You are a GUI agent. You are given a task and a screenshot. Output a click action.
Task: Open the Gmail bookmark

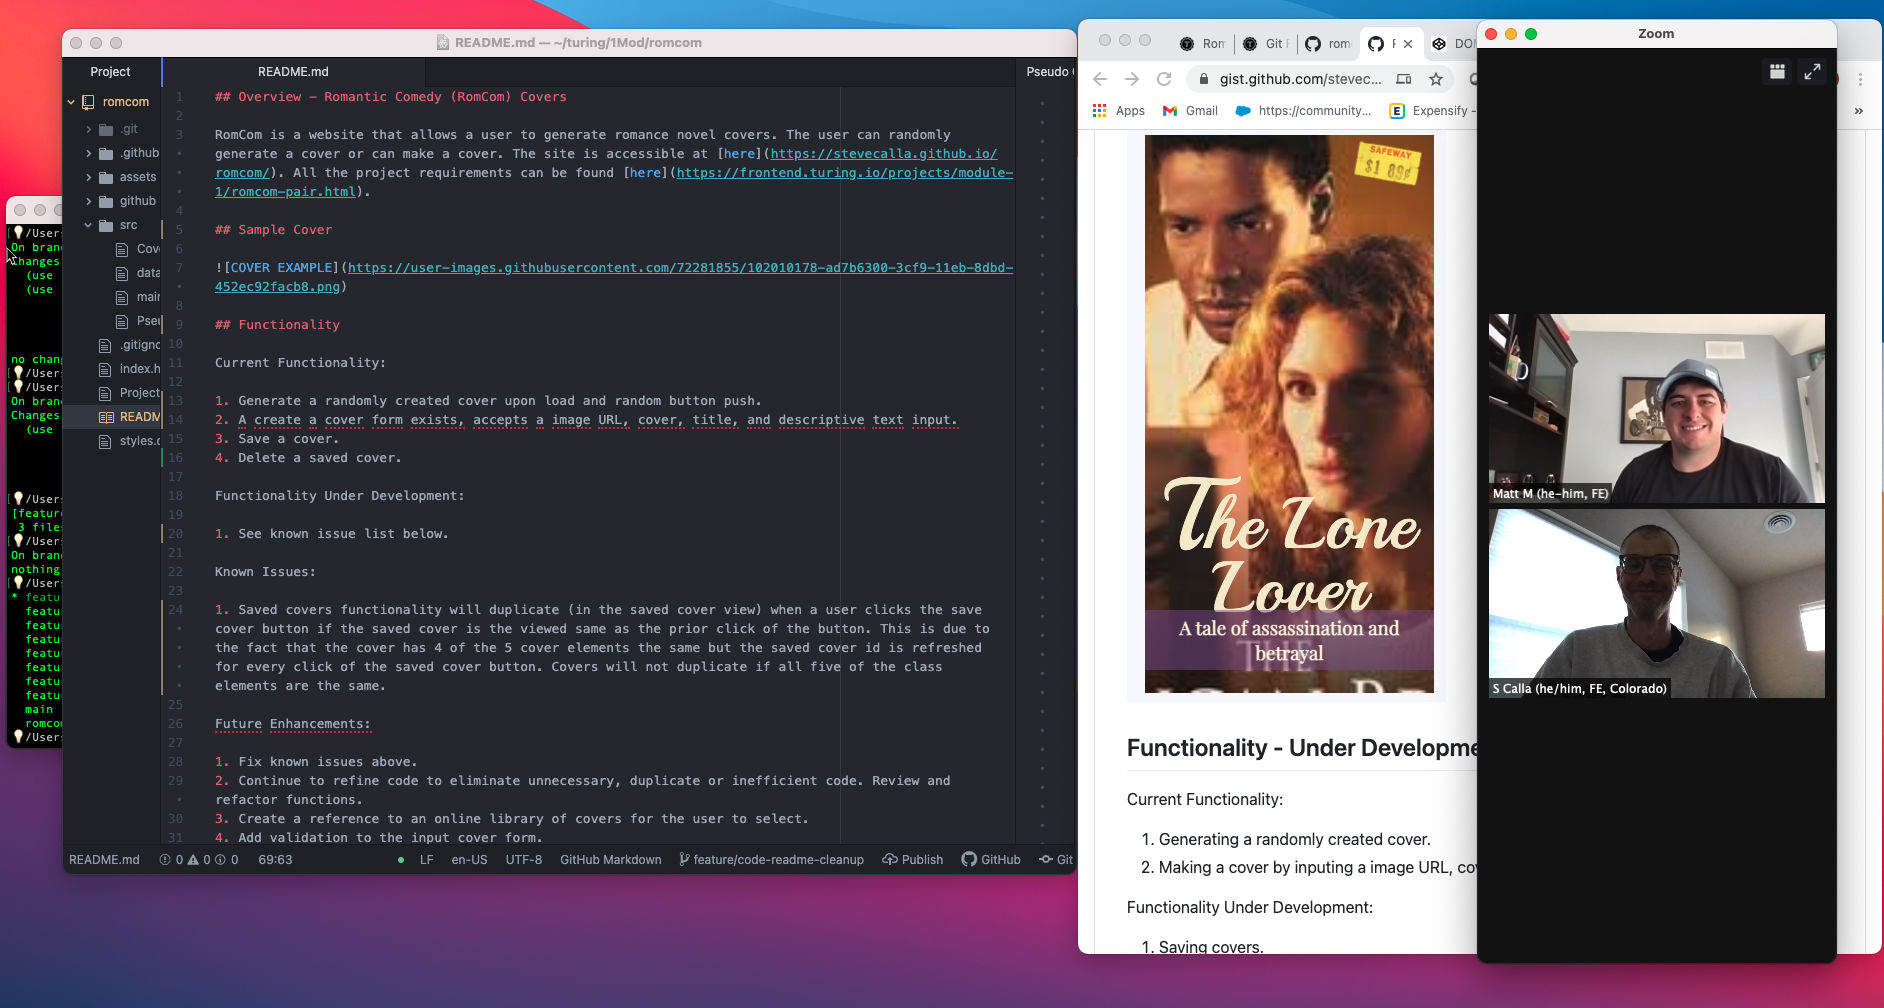(x=1190, y=110)
